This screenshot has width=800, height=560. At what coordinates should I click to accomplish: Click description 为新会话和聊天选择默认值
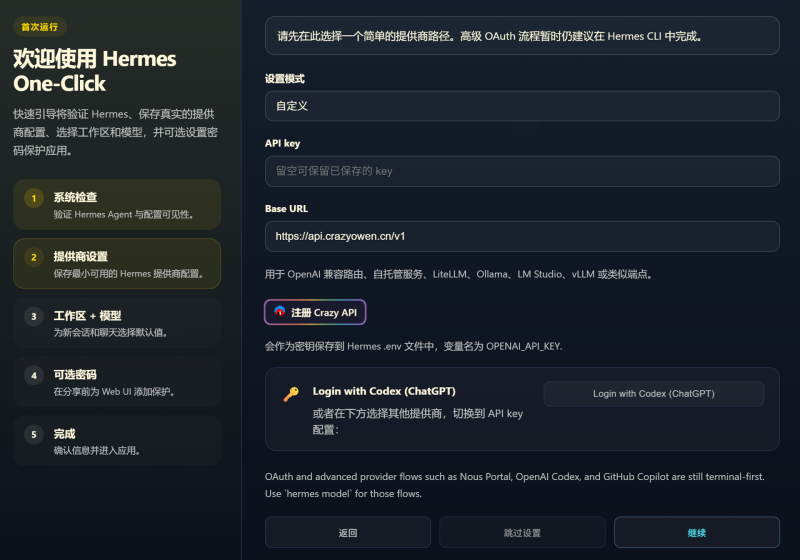point(111,333)
